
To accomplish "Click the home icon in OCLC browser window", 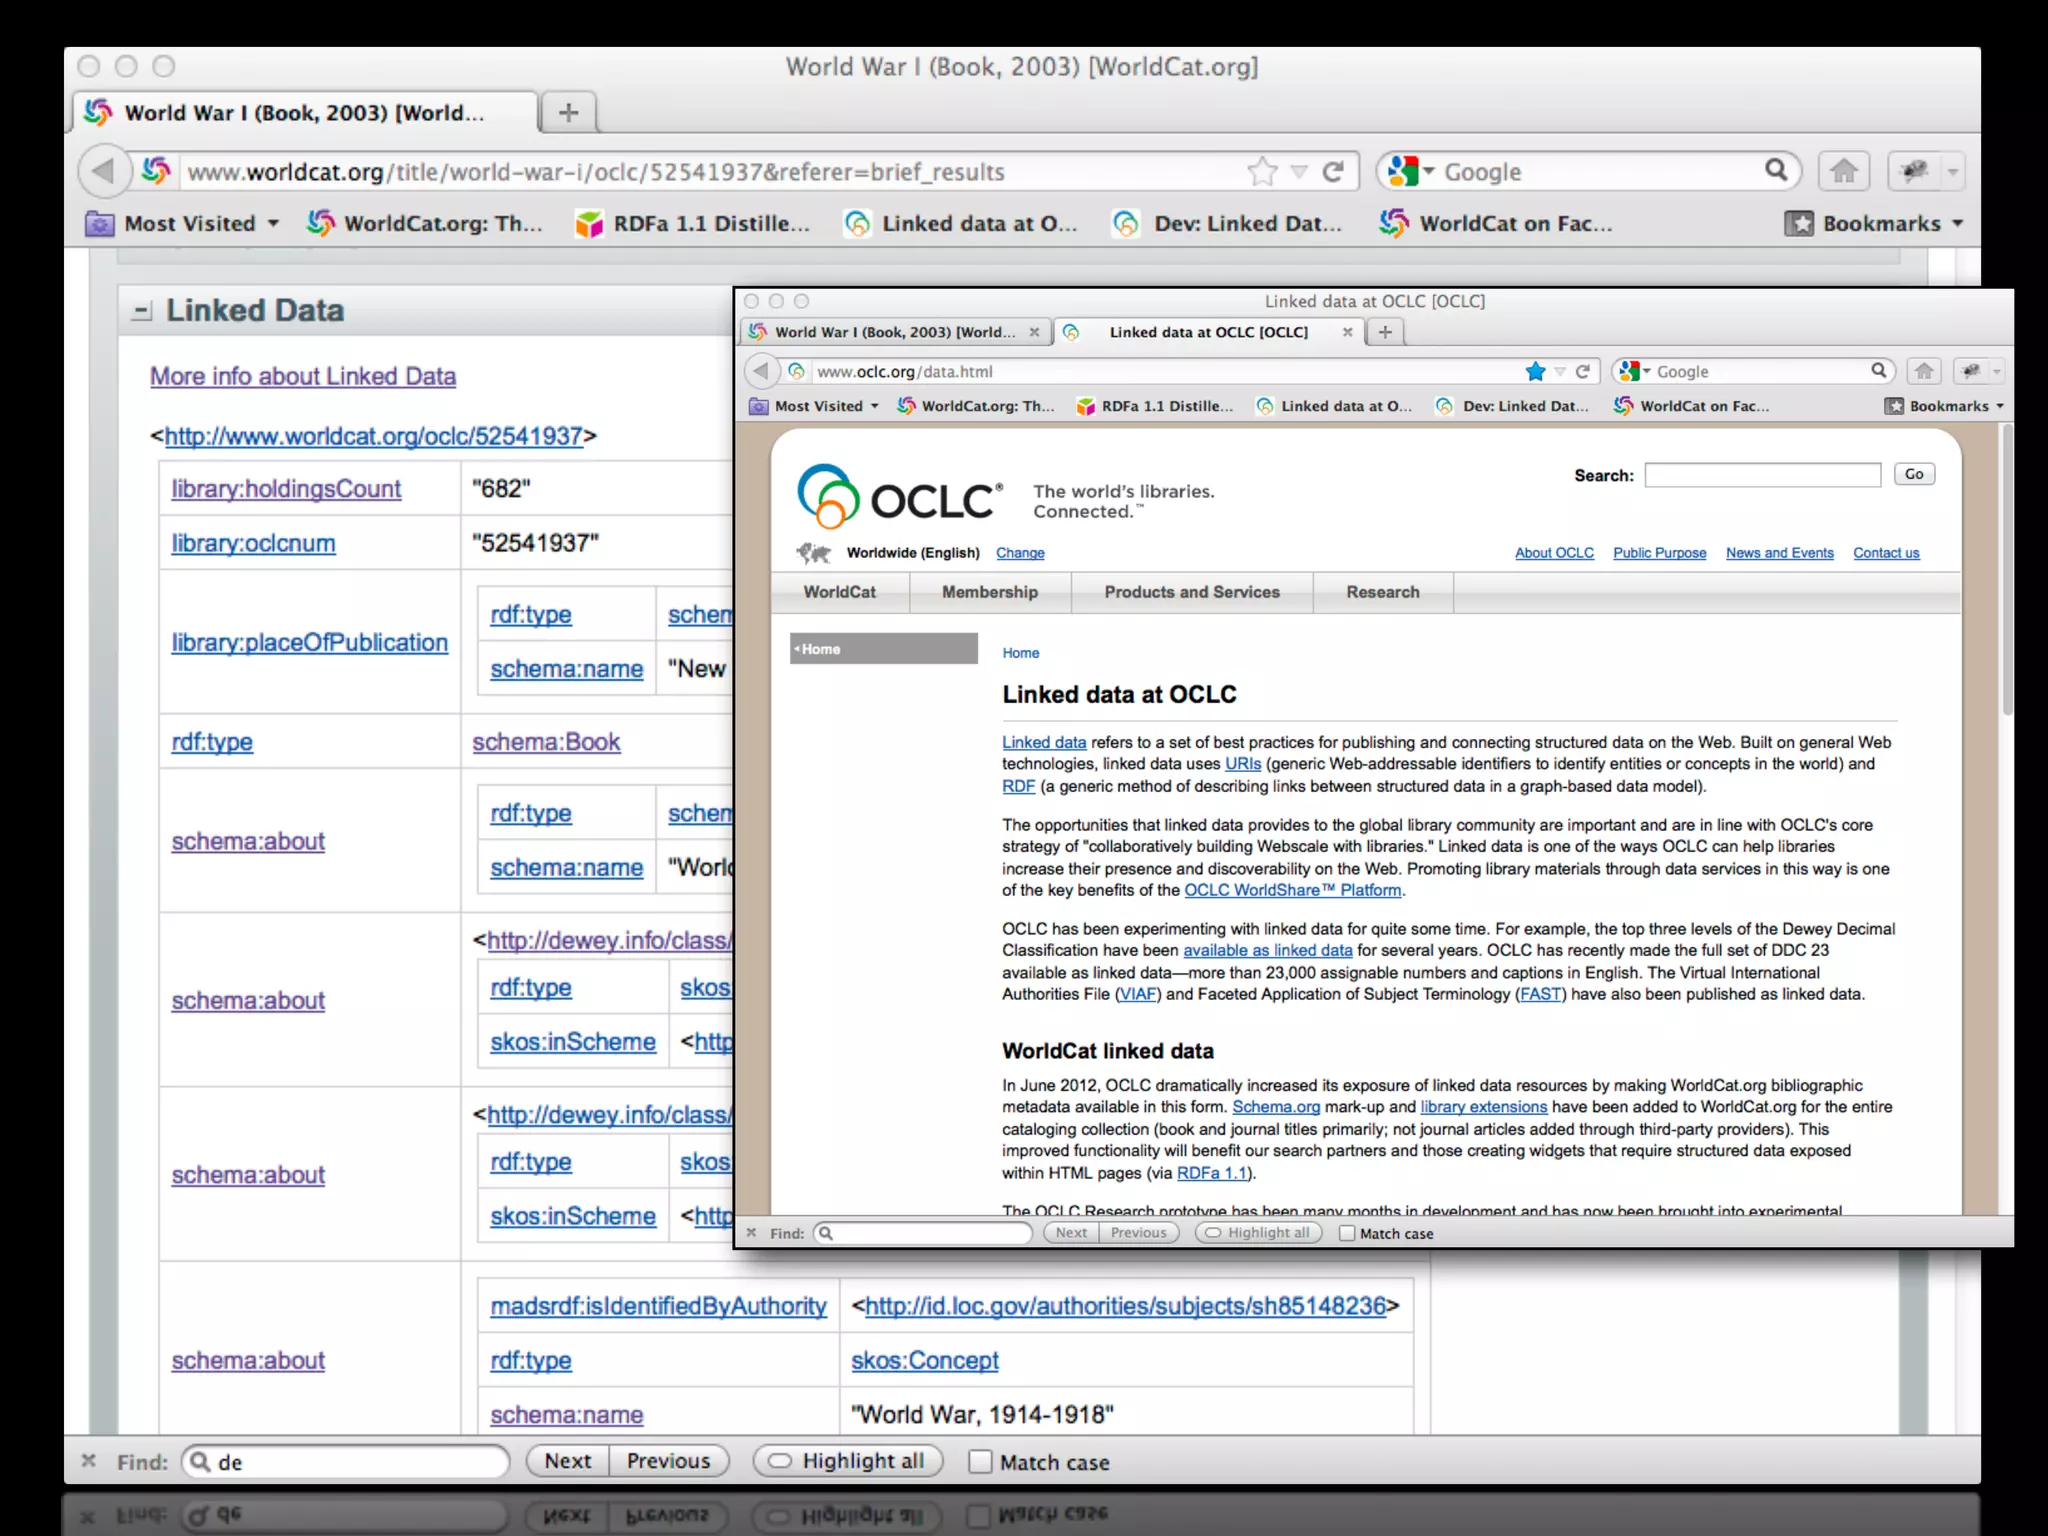I will click(x=1924, y=372).
